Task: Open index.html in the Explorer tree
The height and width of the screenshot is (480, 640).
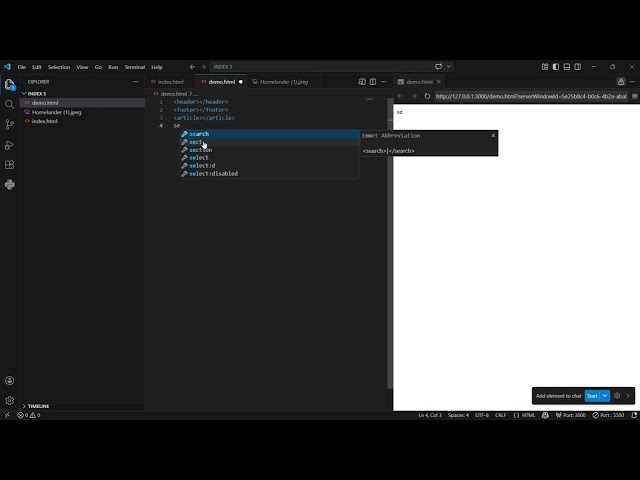Action: [x=82, y=121]
